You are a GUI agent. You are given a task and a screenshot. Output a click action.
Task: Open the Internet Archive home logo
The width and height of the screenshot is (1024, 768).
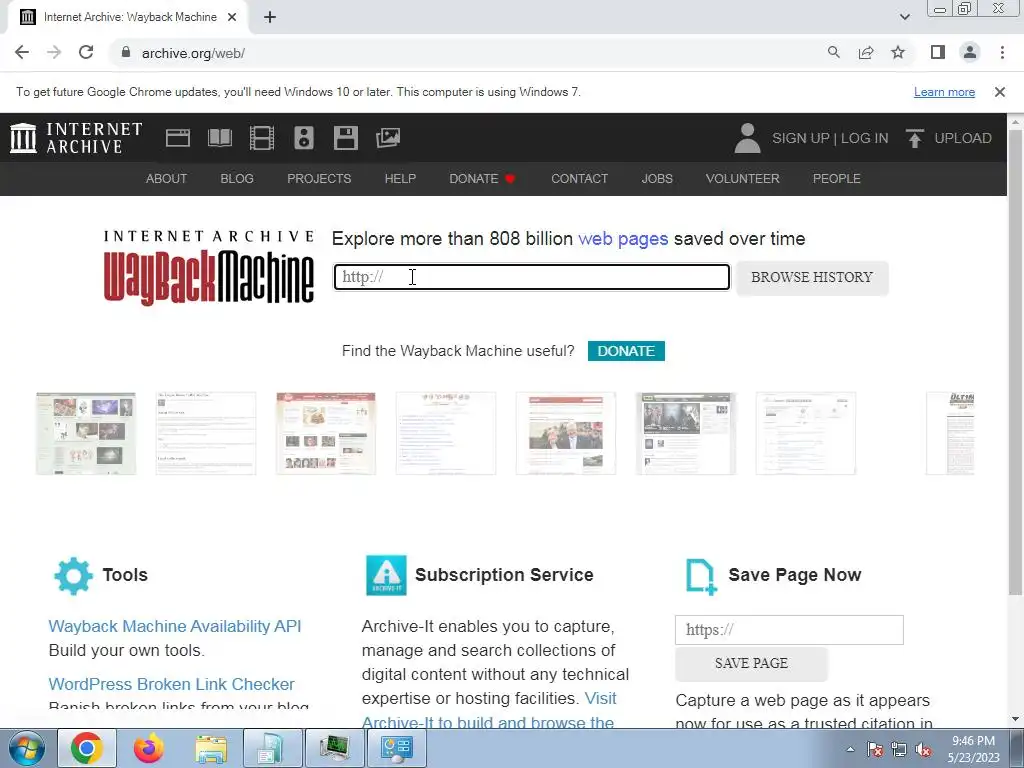coord(76,138)
